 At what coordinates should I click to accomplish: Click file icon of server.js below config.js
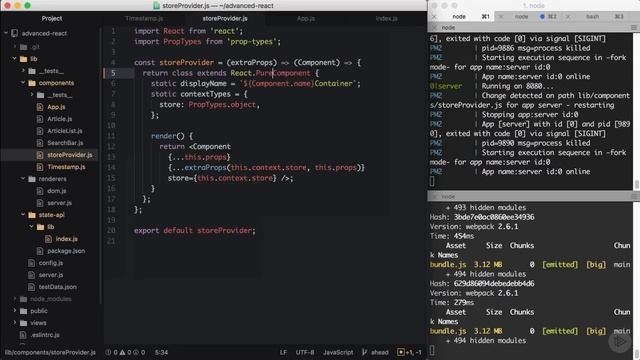pos(31,275)
